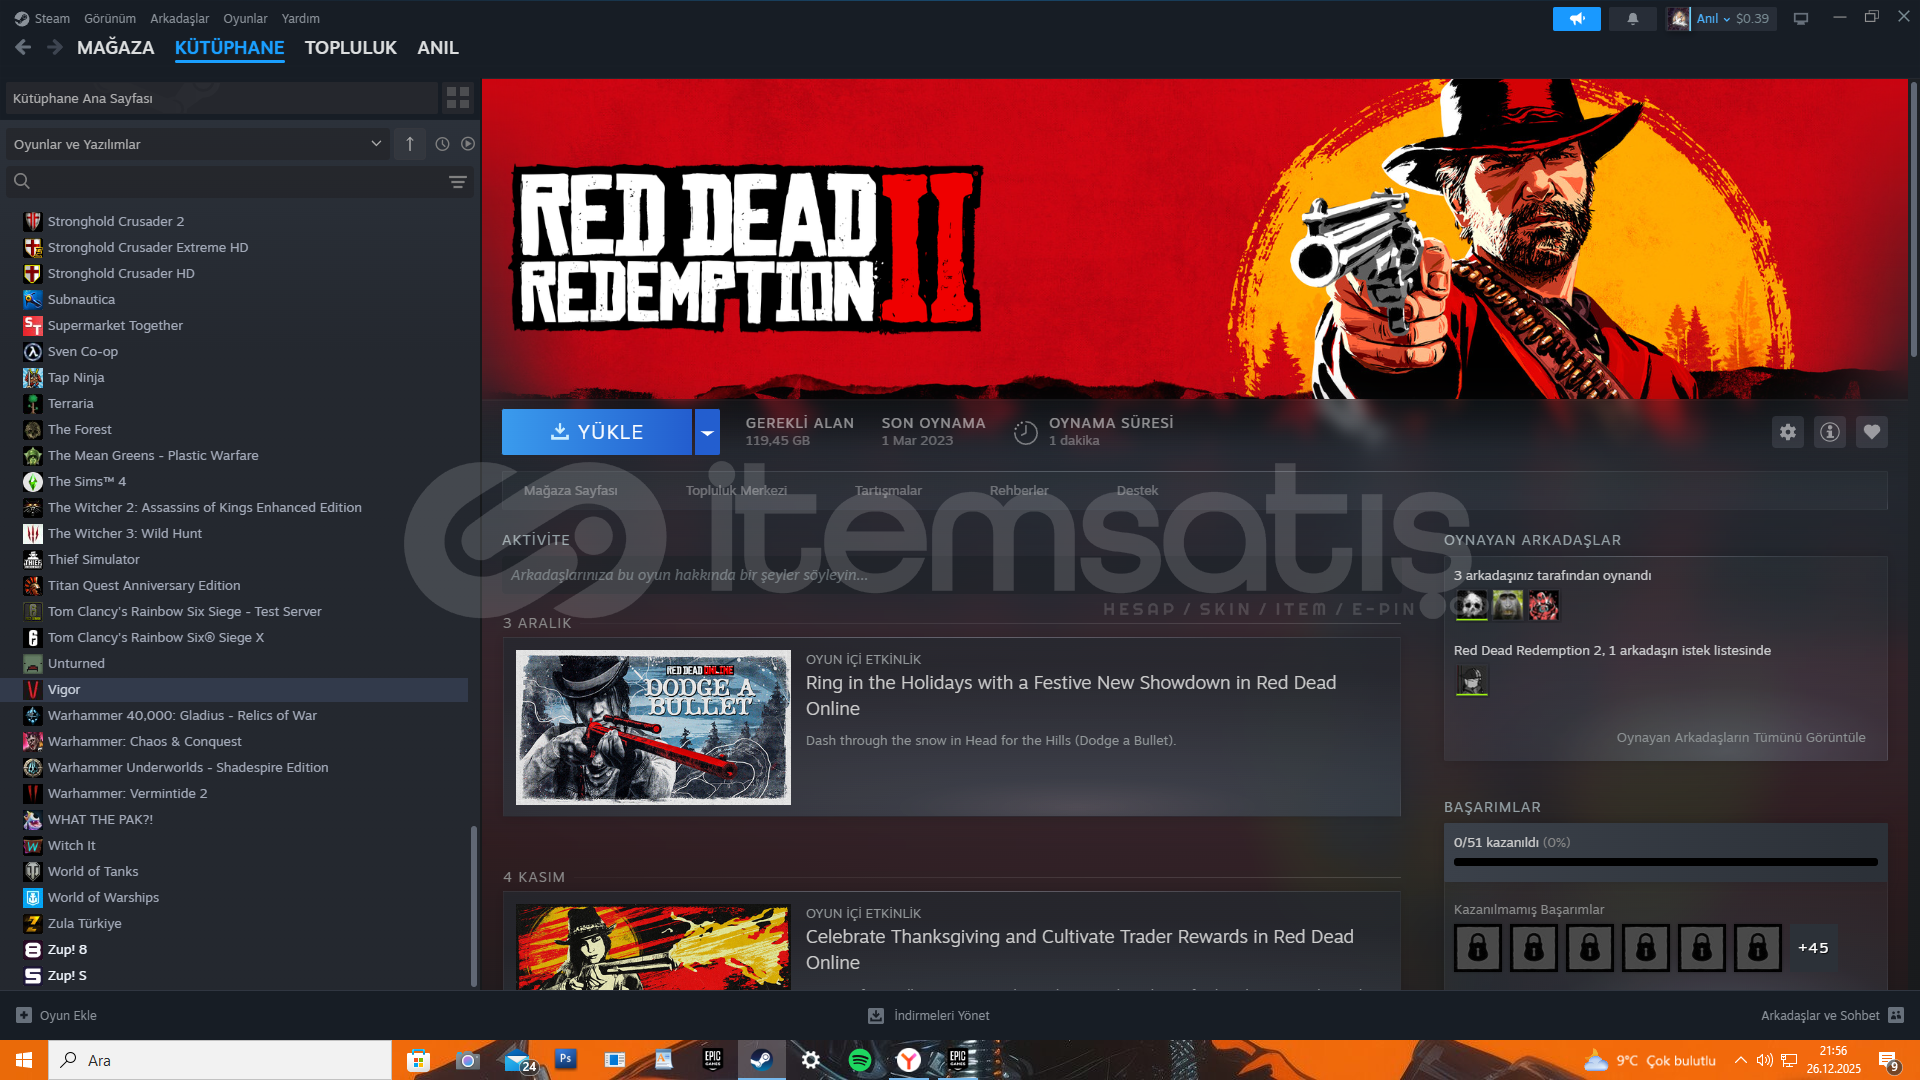Expand the Oyunlar ve Yazılımlar dropdown
The width and height of the screenshot is (1920, 1080).
(x=376, y=144)
